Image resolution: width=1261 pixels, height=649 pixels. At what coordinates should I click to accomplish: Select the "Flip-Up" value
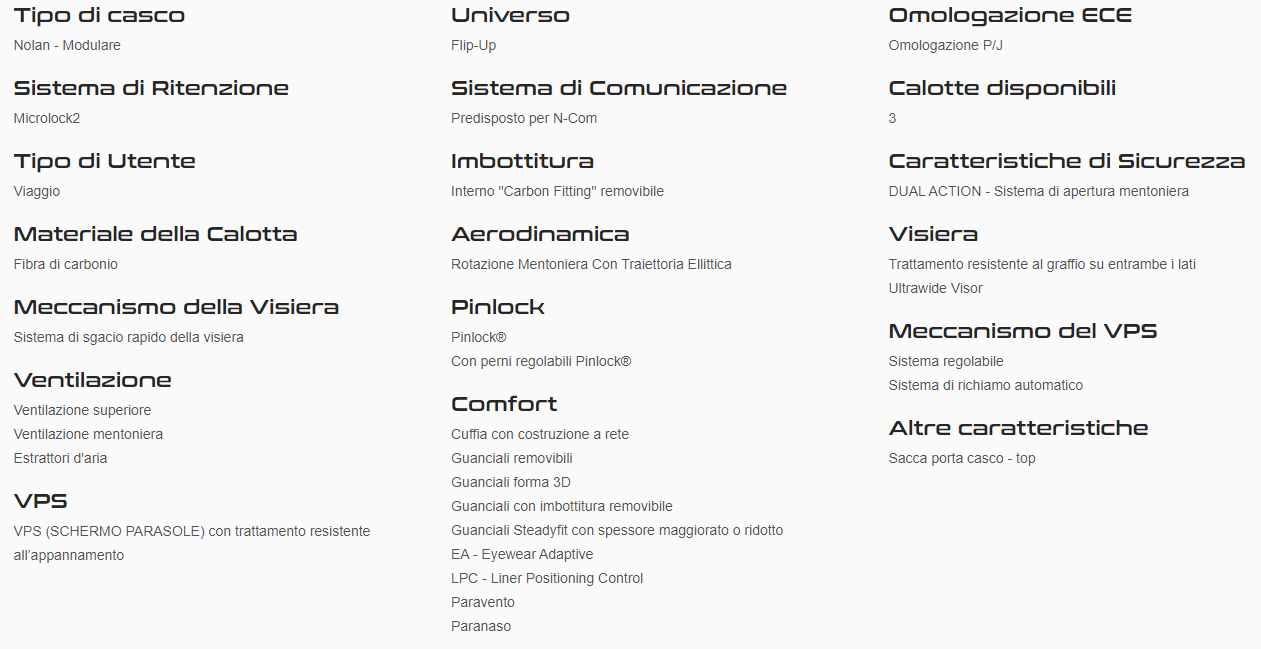pos(474,45)
